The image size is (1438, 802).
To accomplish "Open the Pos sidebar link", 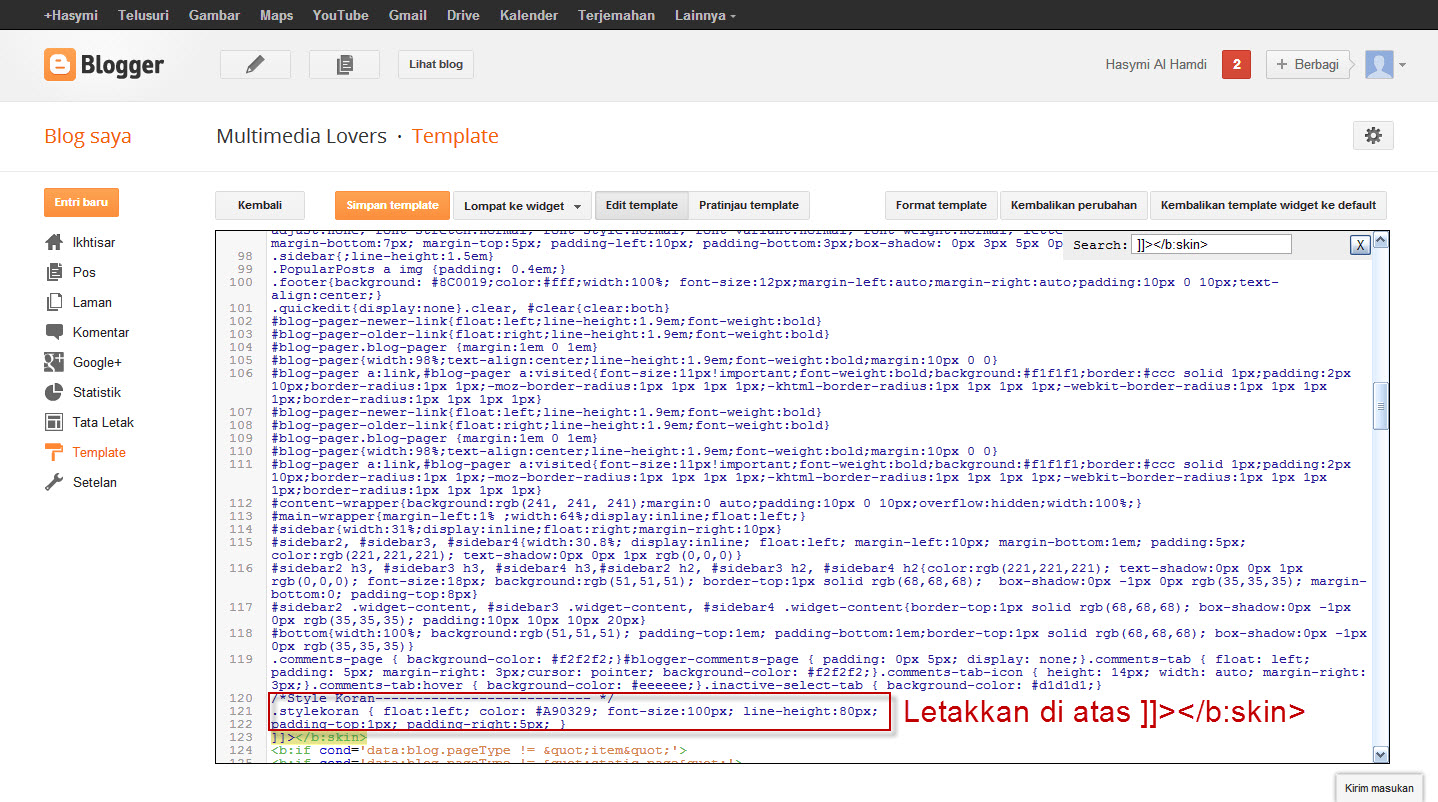I will point(84,272).
